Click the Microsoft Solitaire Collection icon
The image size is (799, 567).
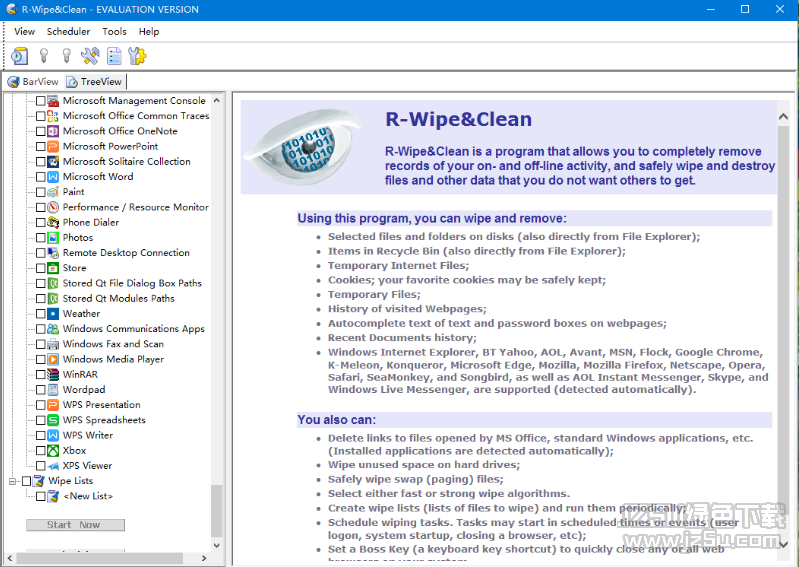(x=53, y=162)
